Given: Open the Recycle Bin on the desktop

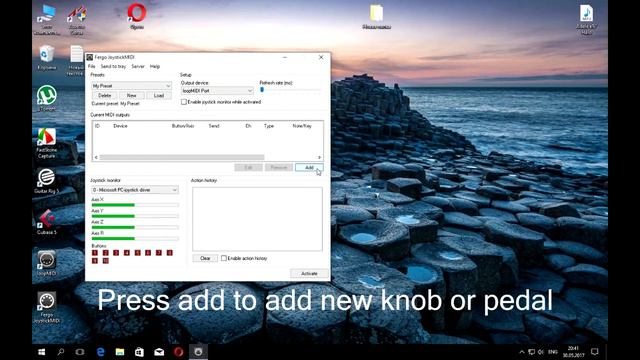Looking at the screenshot, I should tap(47, 56).
